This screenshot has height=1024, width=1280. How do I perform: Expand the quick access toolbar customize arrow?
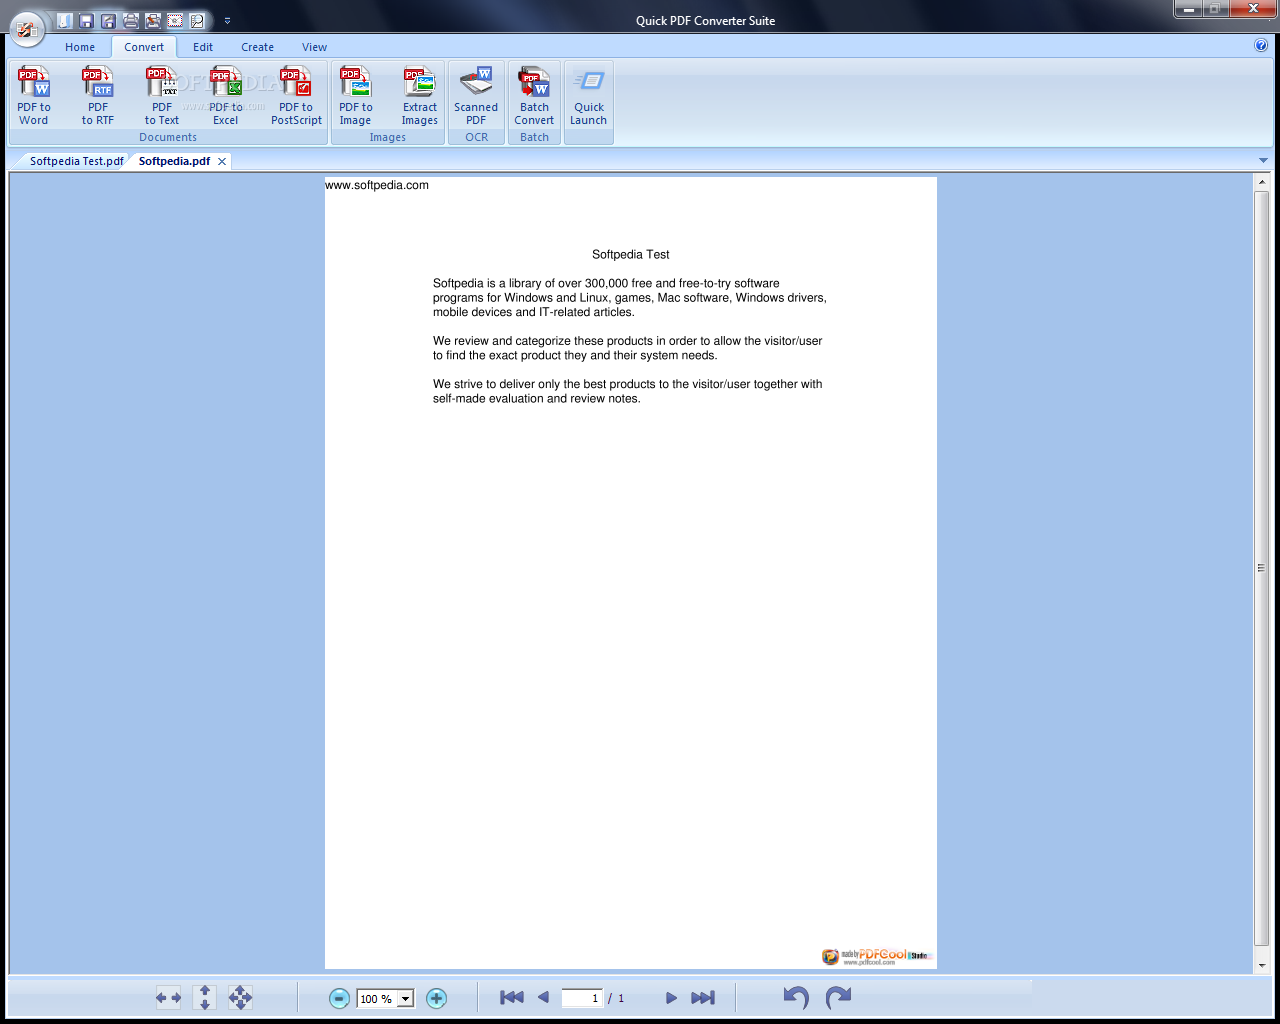(x=227, y=20)
